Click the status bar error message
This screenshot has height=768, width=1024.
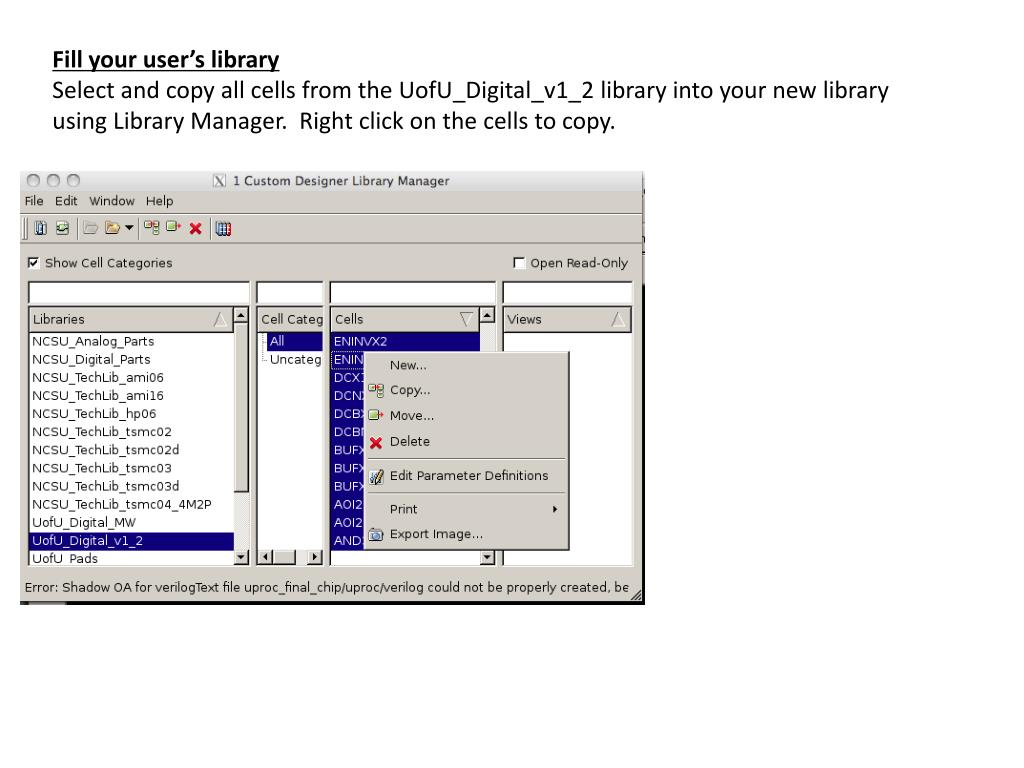click(x=327, y=587)
